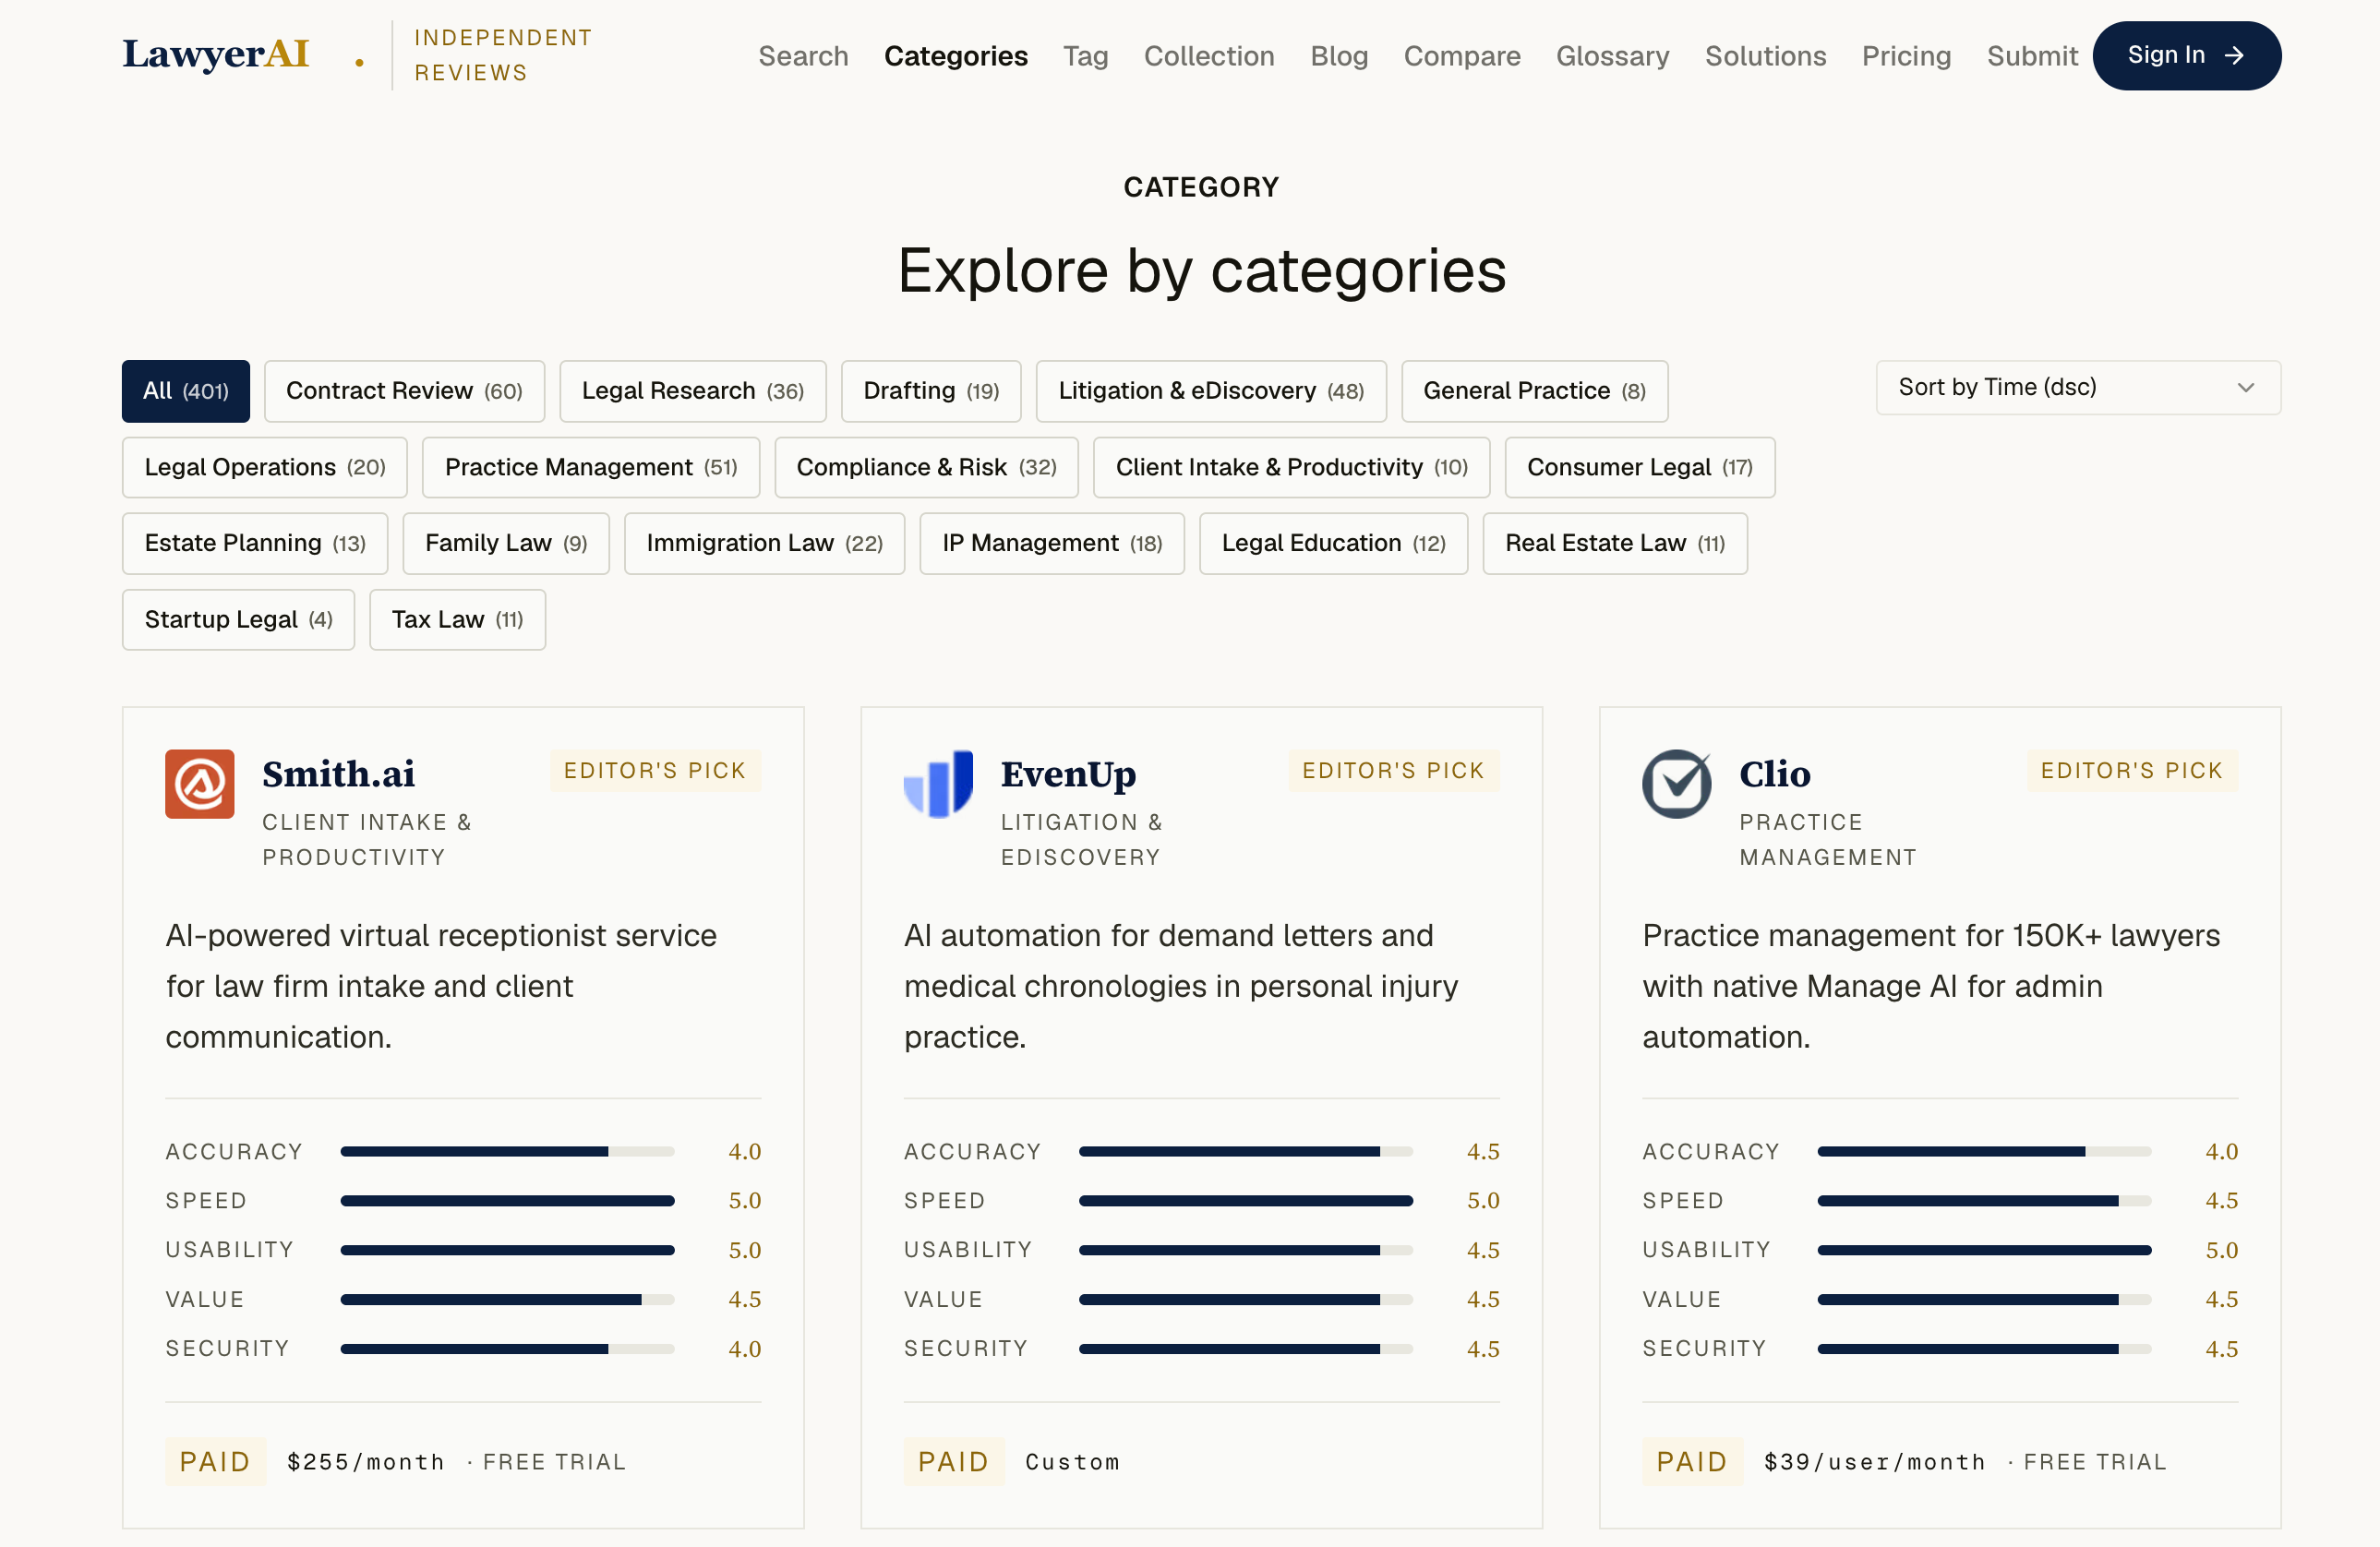The width and height of the screenshot is (2380, 1547).
Task: Filter by Compliance & Risk category
Action: point(926,467)
